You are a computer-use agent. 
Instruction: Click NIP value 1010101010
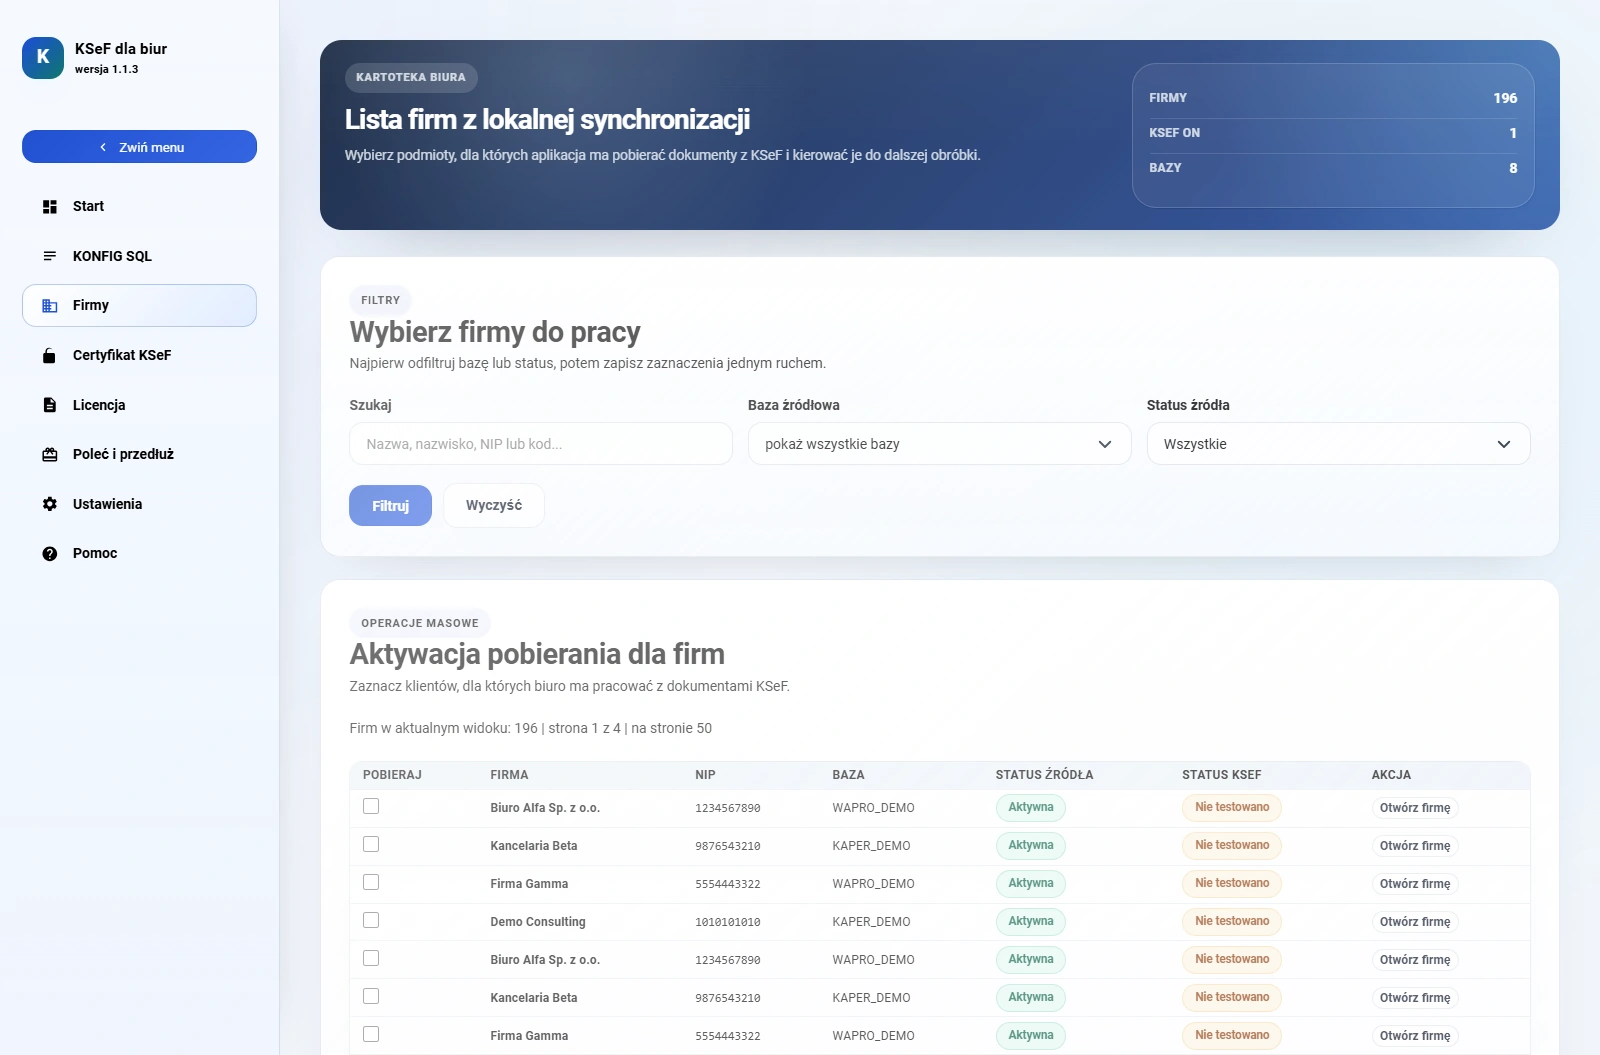tap(728, 922)
